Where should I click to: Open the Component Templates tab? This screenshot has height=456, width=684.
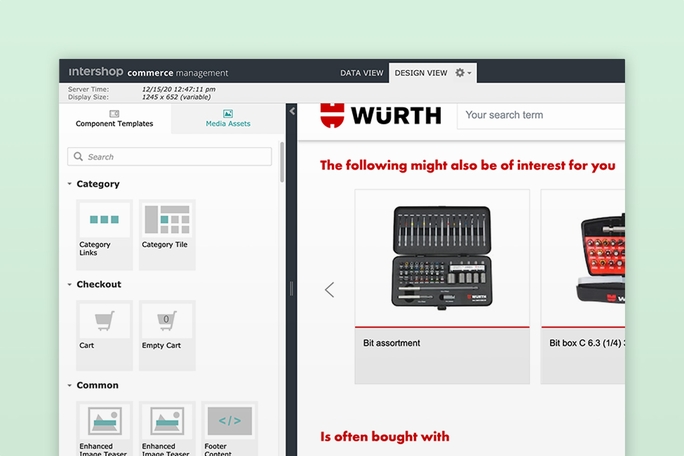[114, 119]
